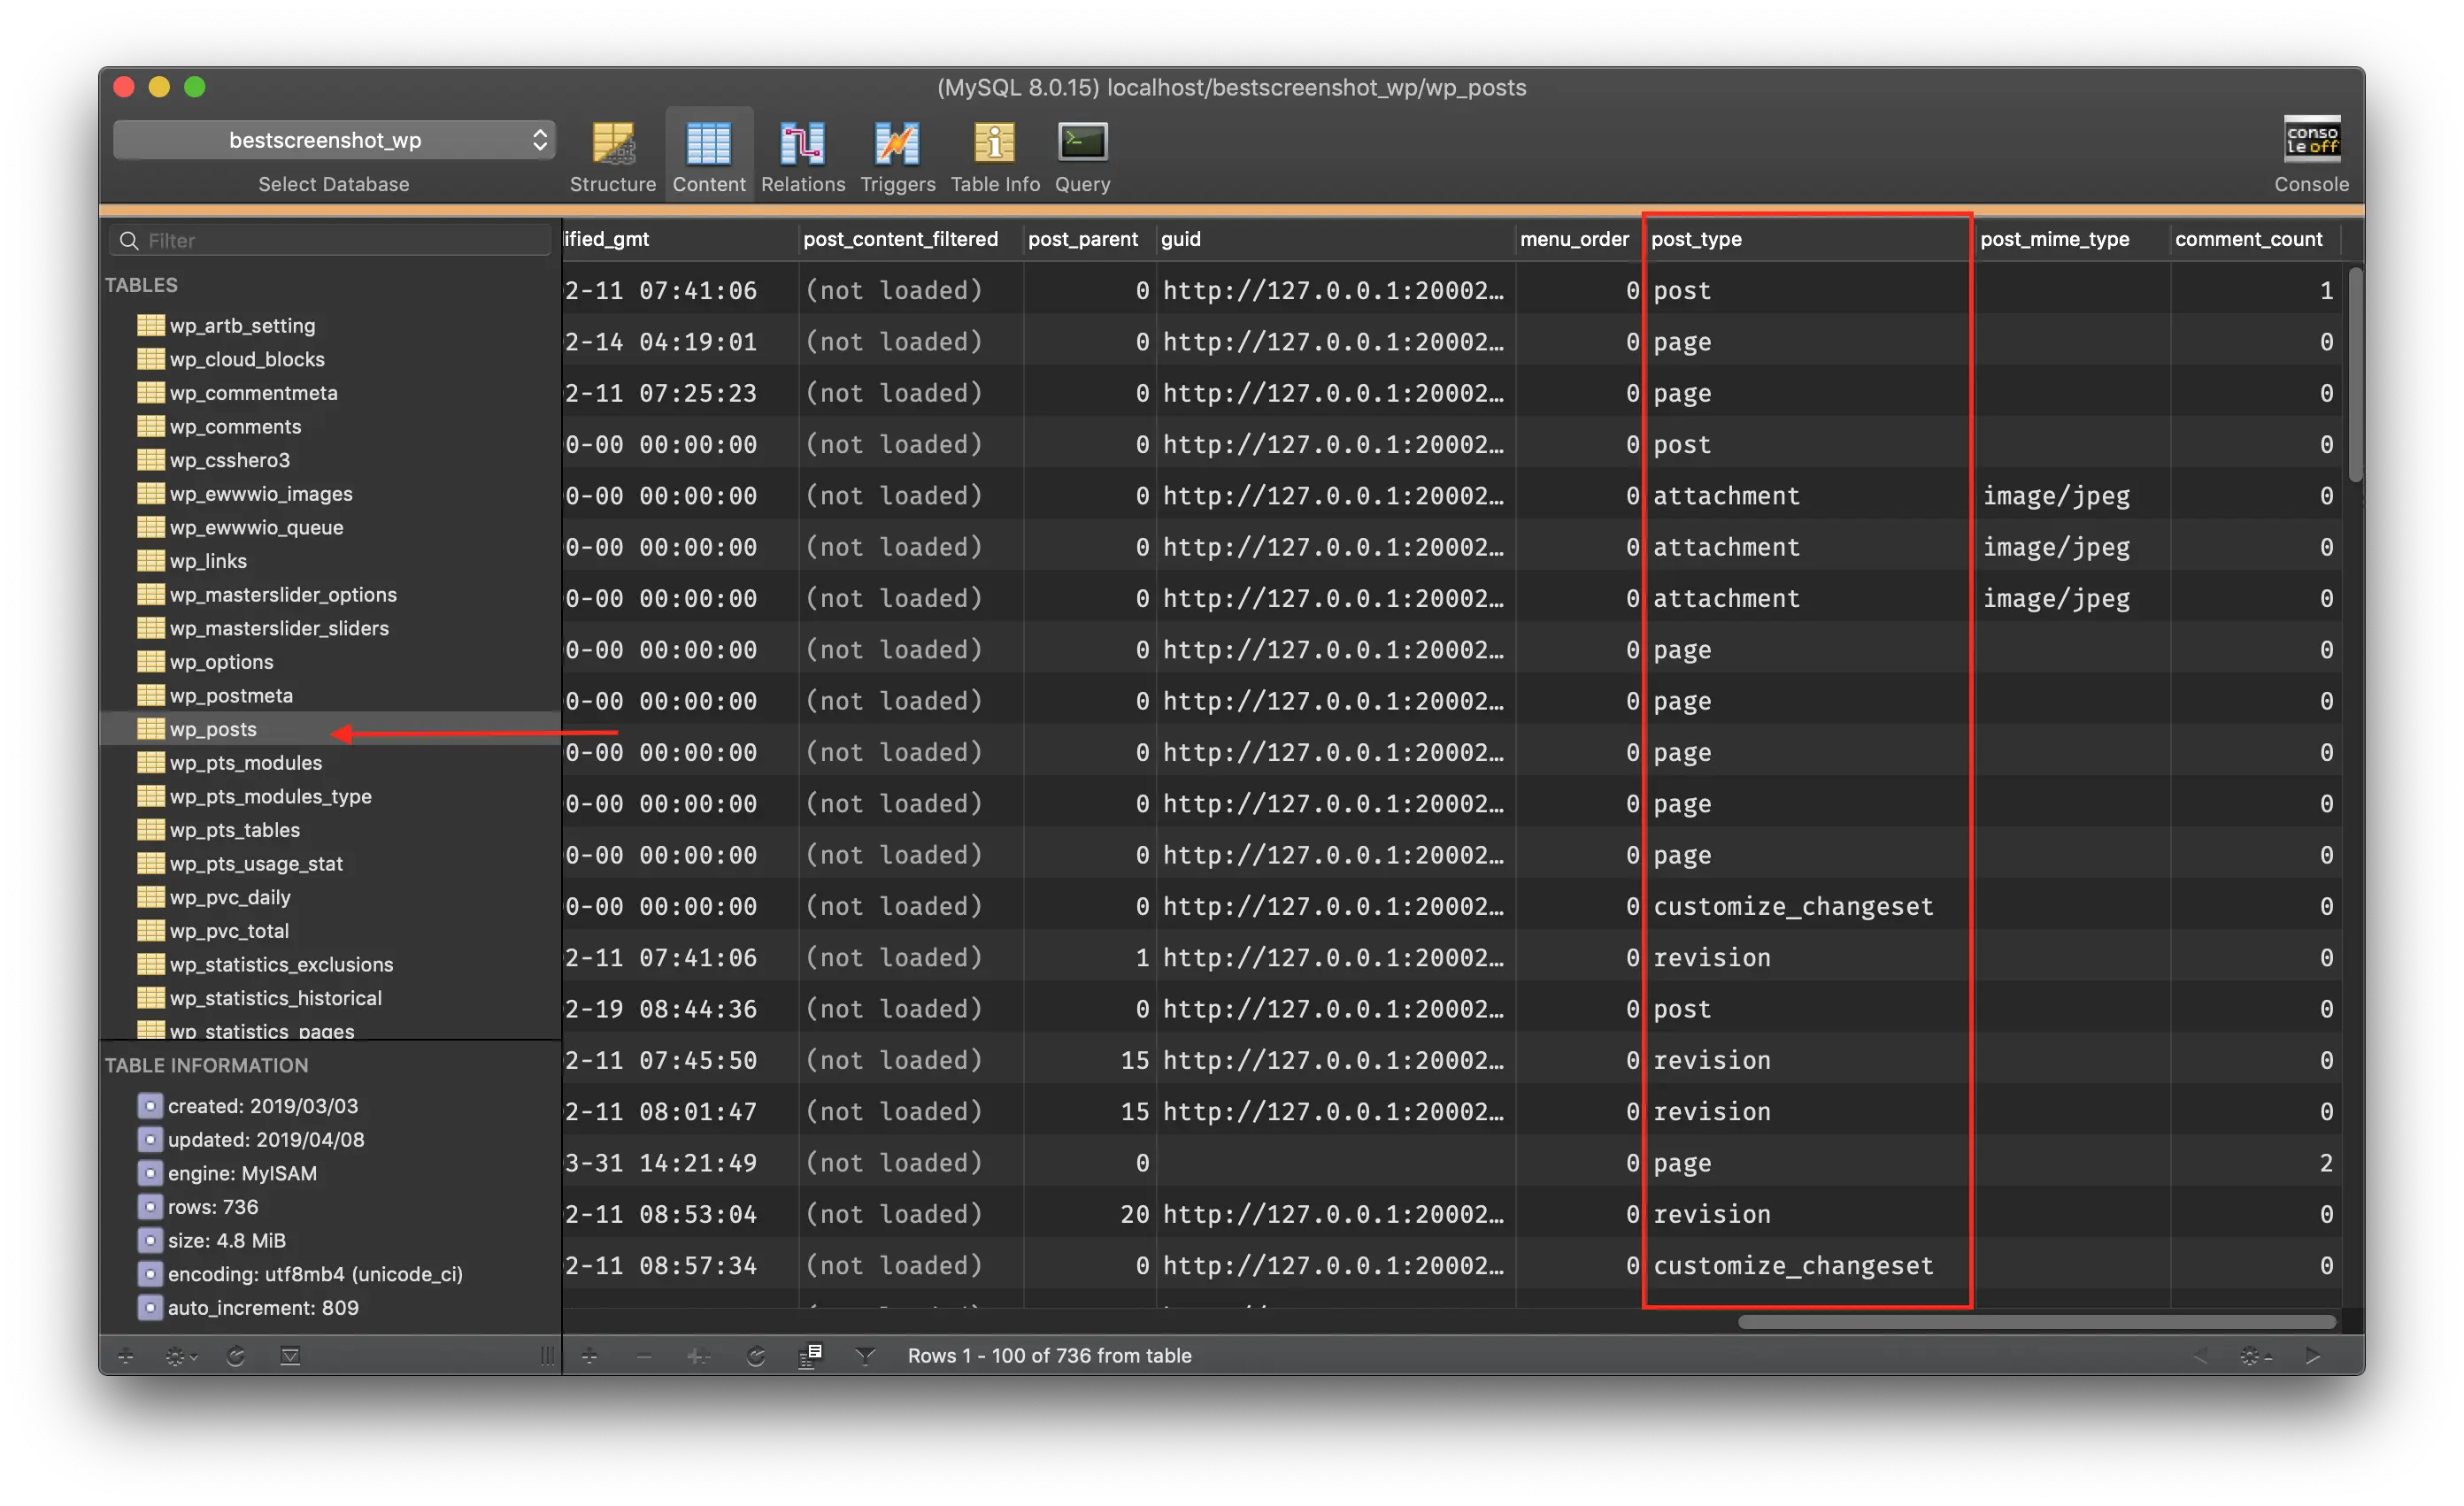Image resolution: width=2464 pixels, height=1506 pixels.
Task: Open the Structure view icon
Action: (x=612, y=145)
